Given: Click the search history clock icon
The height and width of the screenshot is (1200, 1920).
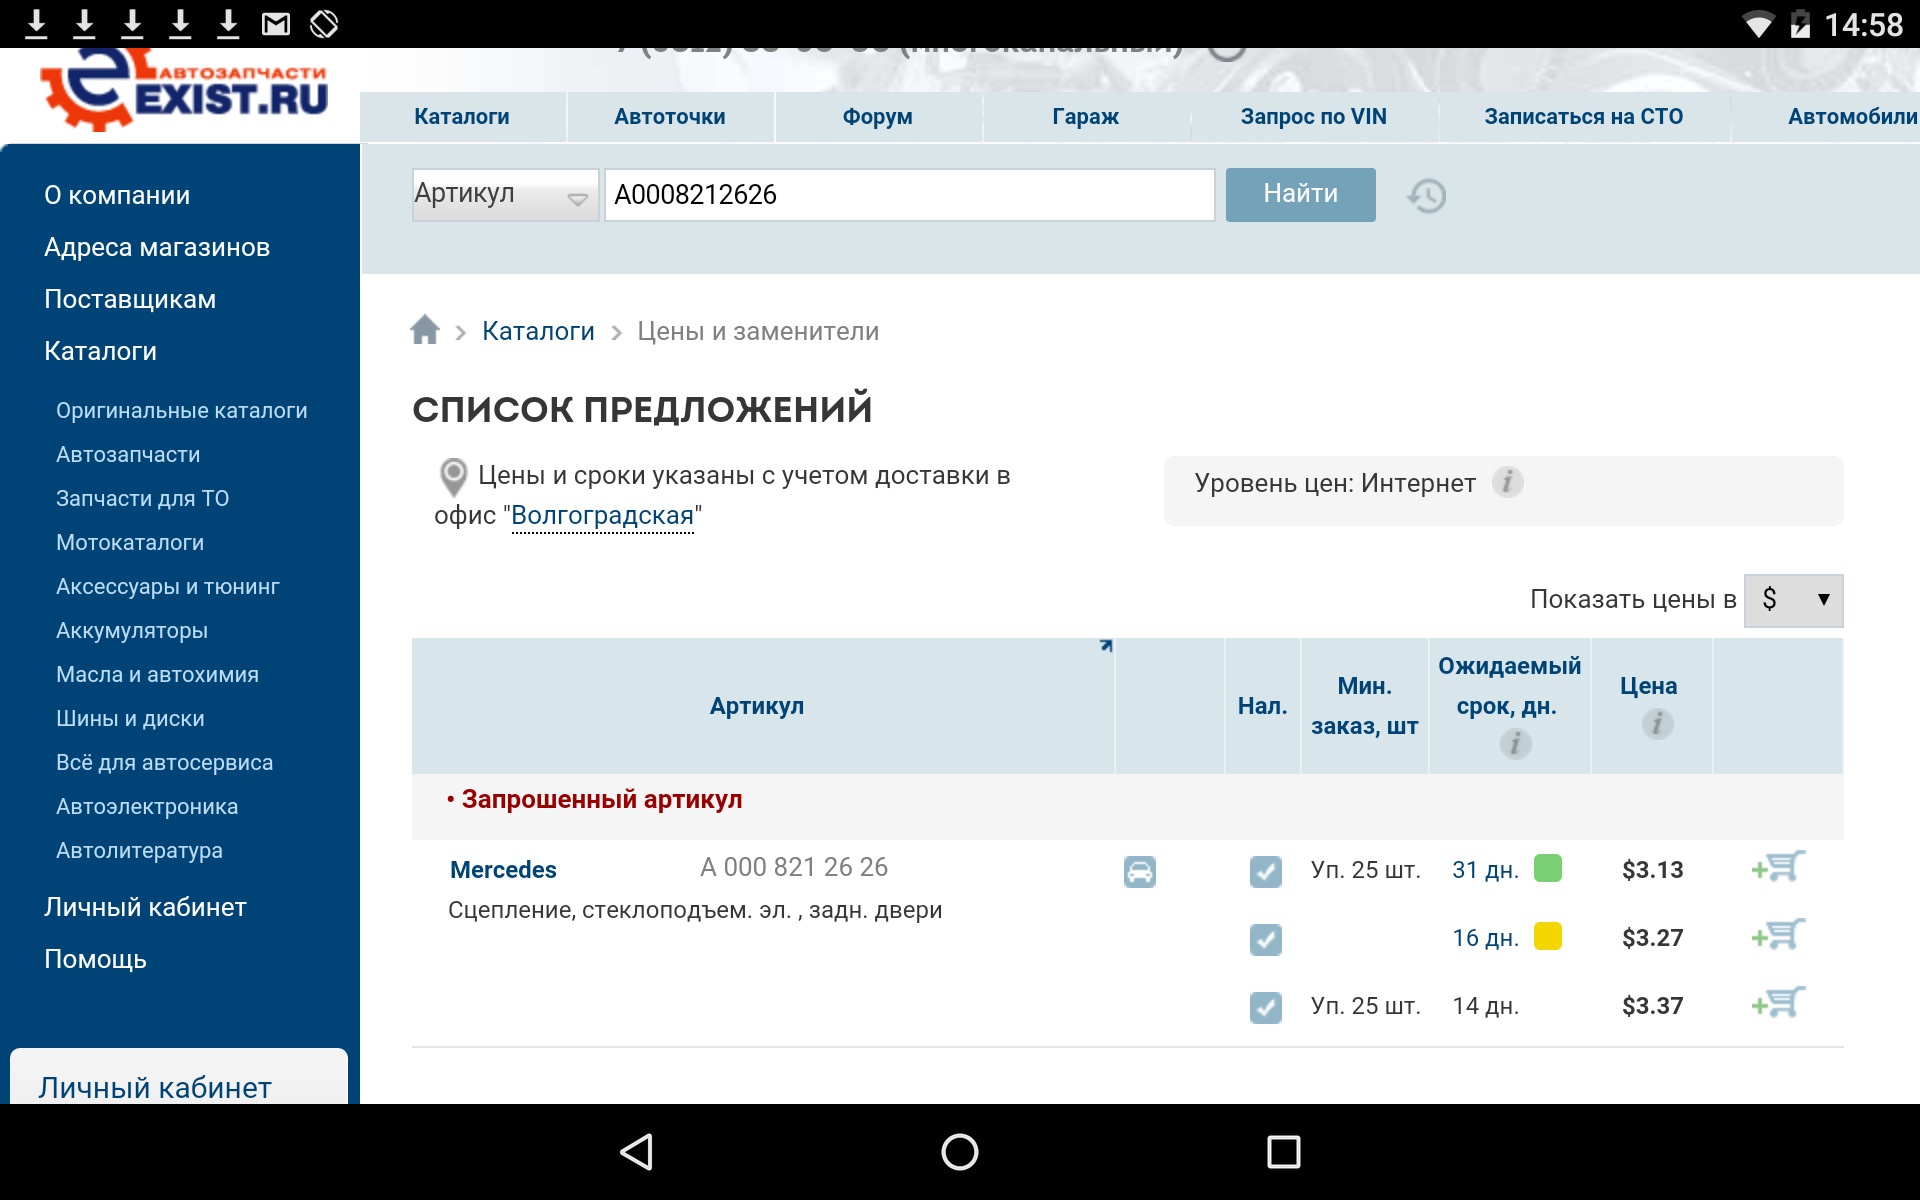Looking at the screenshot, I should pyautogui.click(x=1426, y=195).
